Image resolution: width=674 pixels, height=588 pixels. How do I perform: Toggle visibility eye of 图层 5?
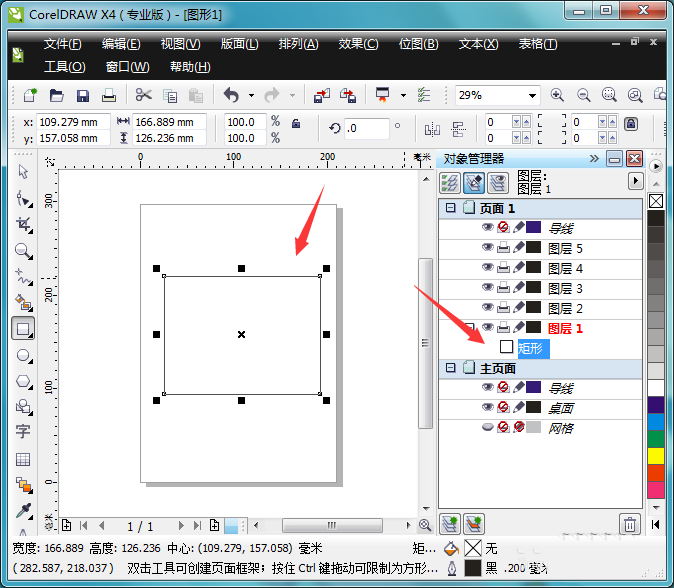(487, 247)
